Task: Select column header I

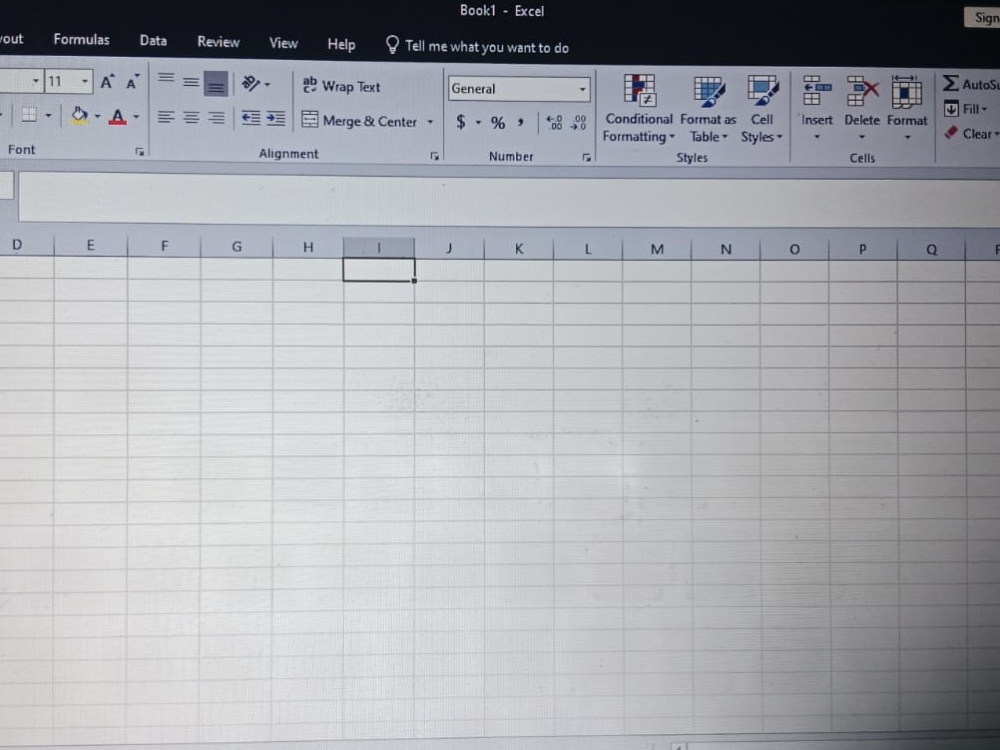Action: (379, 247)
